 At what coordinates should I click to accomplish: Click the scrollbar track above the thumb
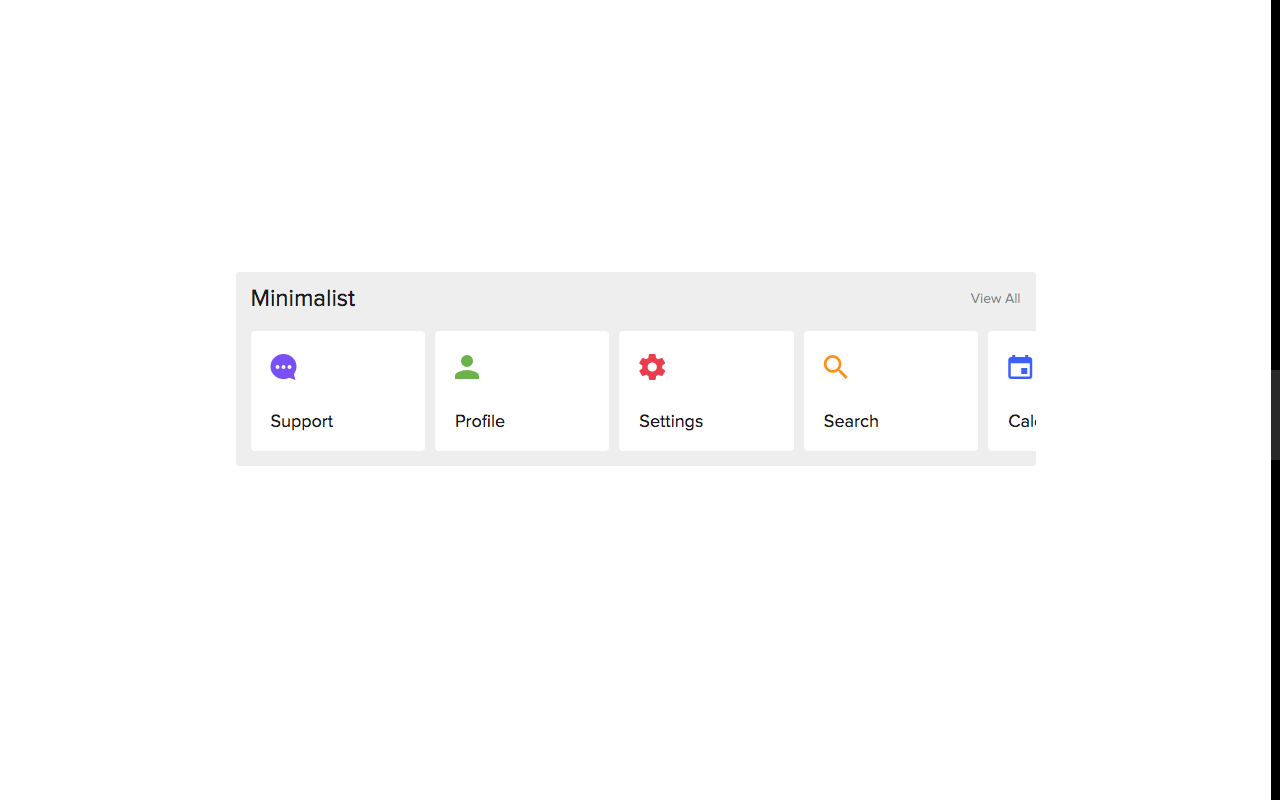(1275, 185)
